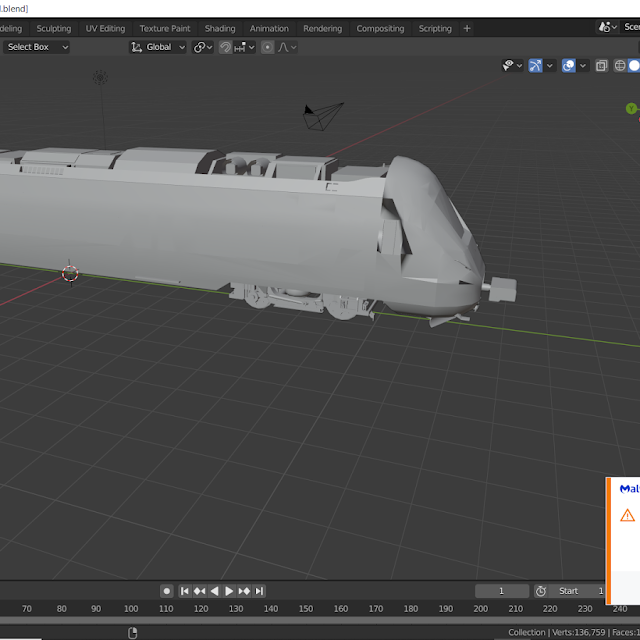Jump to the timeline start frame

[185, 591]
